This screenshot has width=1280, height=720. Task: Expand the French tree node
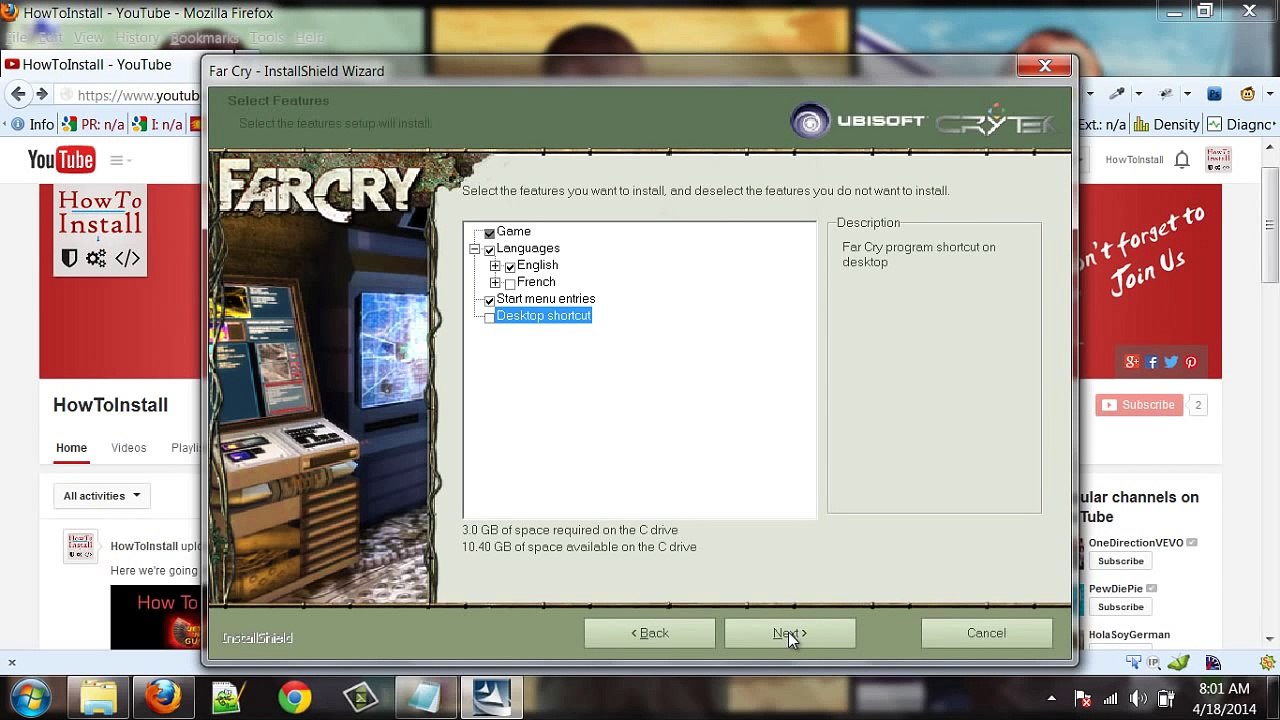(x=495, y=283)
